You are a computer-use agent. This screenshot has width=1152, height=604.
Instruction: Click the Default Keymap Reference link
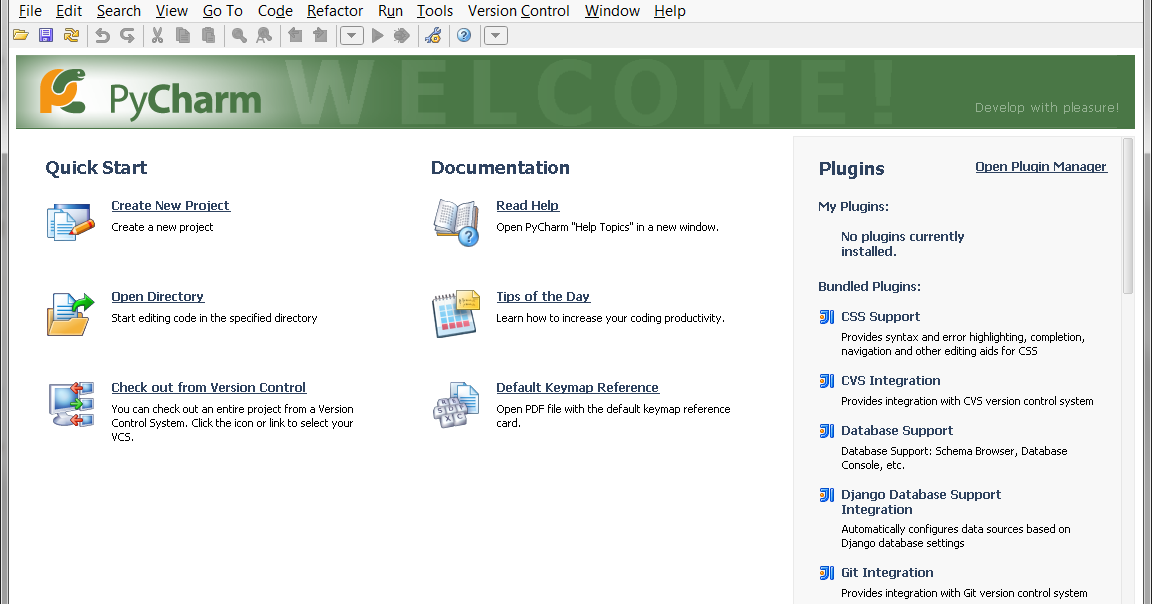point(577,388)
